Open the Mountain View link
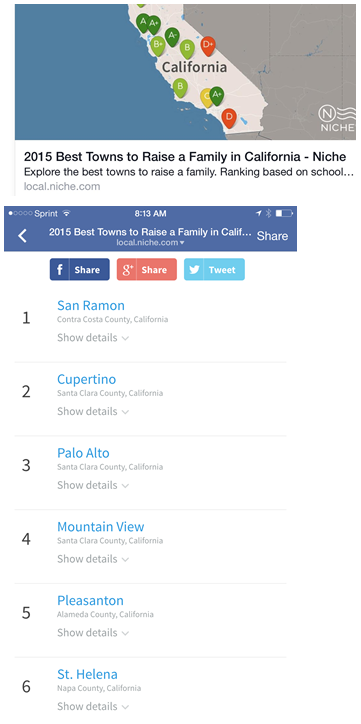Image resolution: width=361 pixels, height=724 pixels. point(101,527)
